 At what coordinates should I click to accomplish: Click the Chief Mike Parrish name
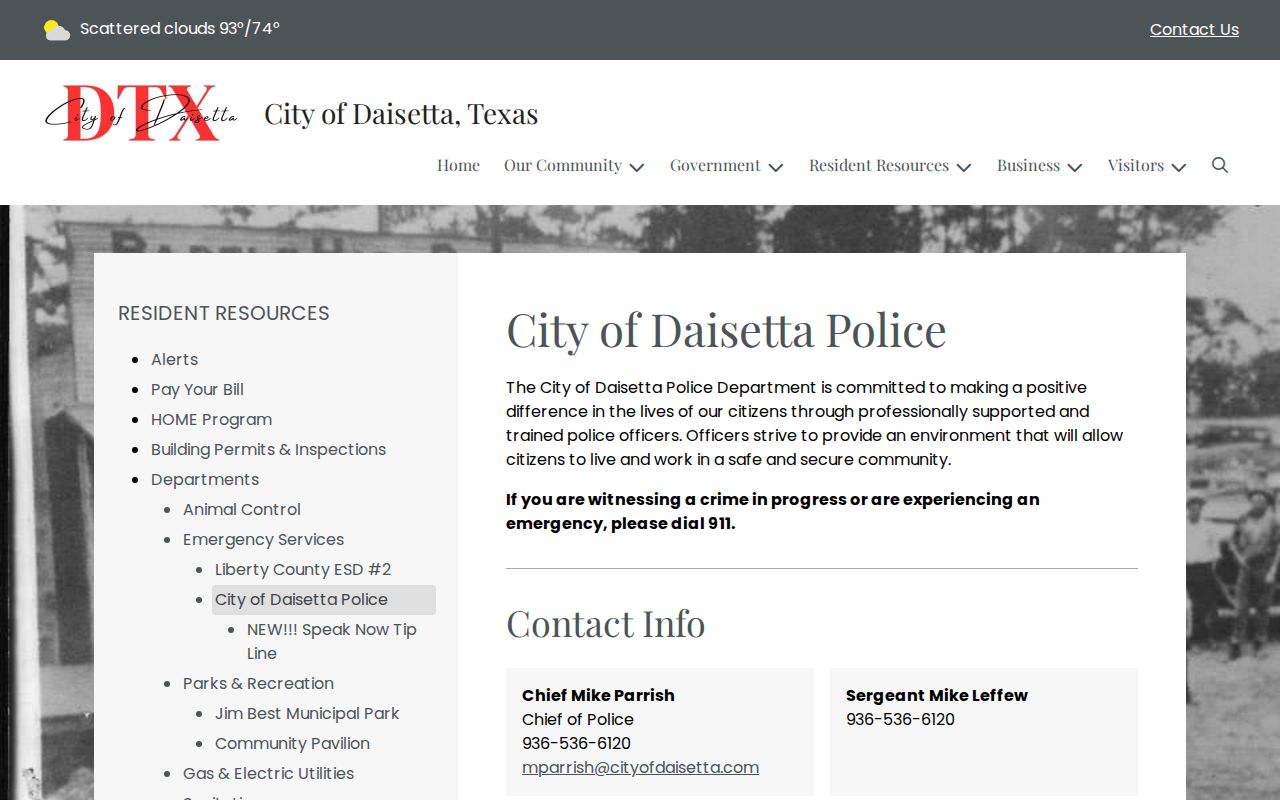(x=598, y=695)
